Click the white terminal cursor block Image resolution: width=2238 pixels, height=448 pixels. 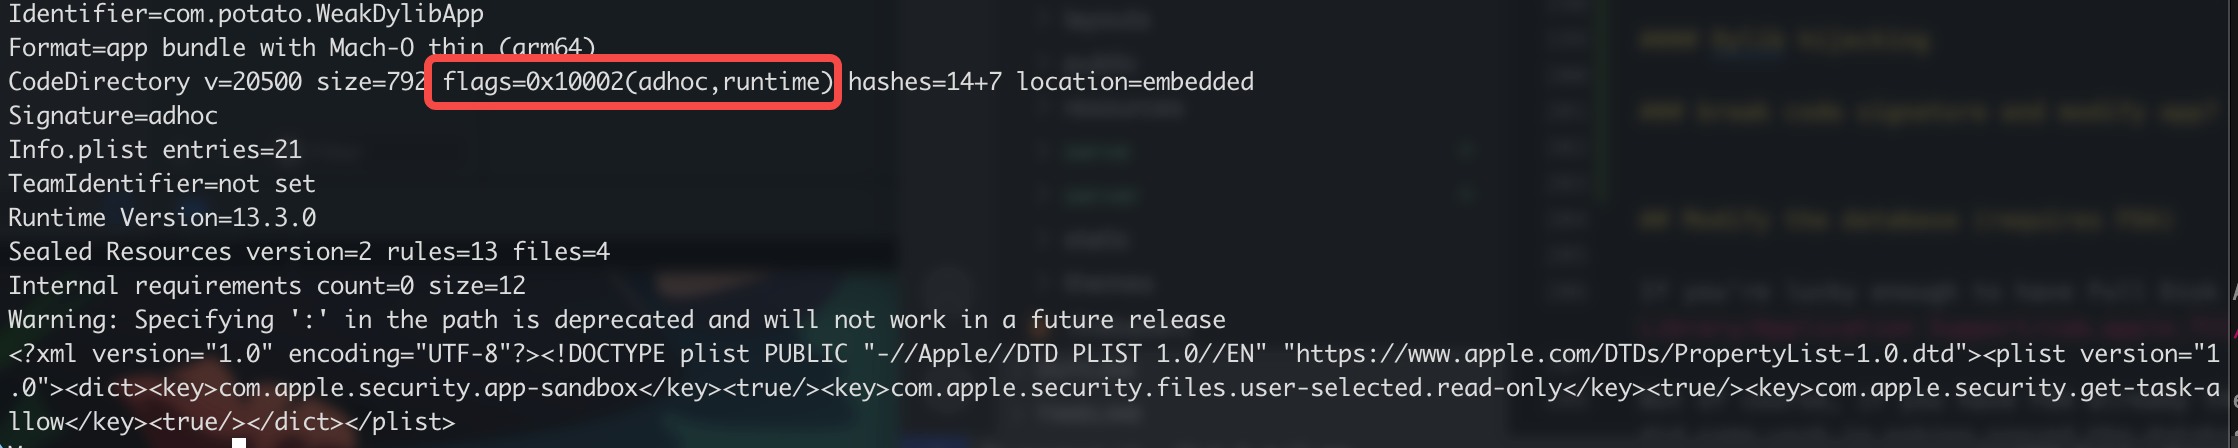coord(239,442)
